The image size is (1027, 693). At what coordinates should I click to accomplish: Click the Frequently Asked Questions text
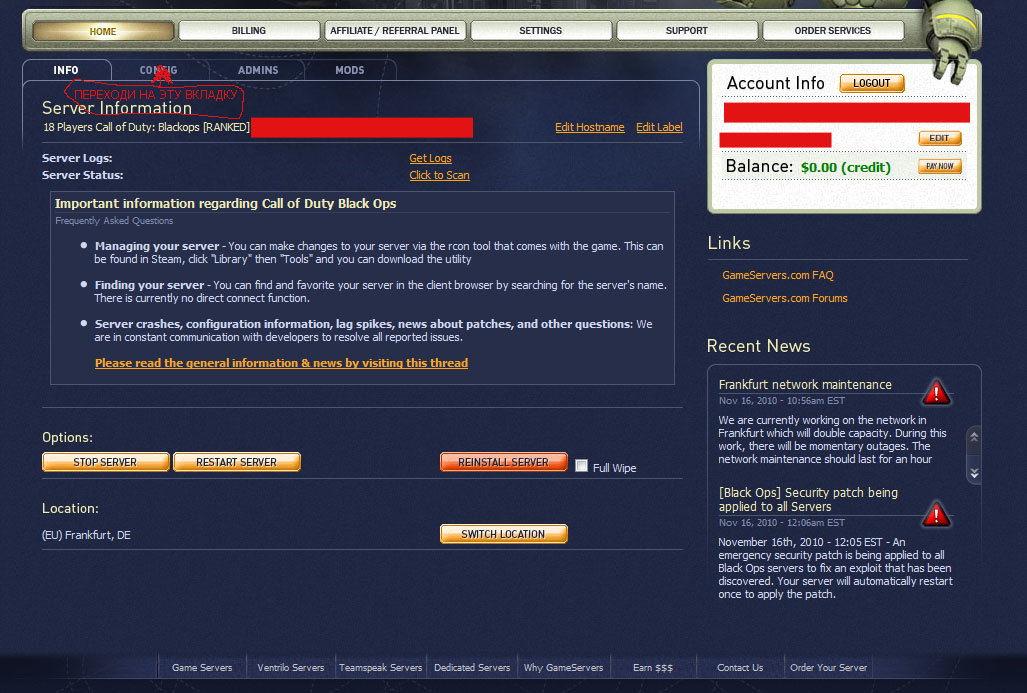point(114,221)
